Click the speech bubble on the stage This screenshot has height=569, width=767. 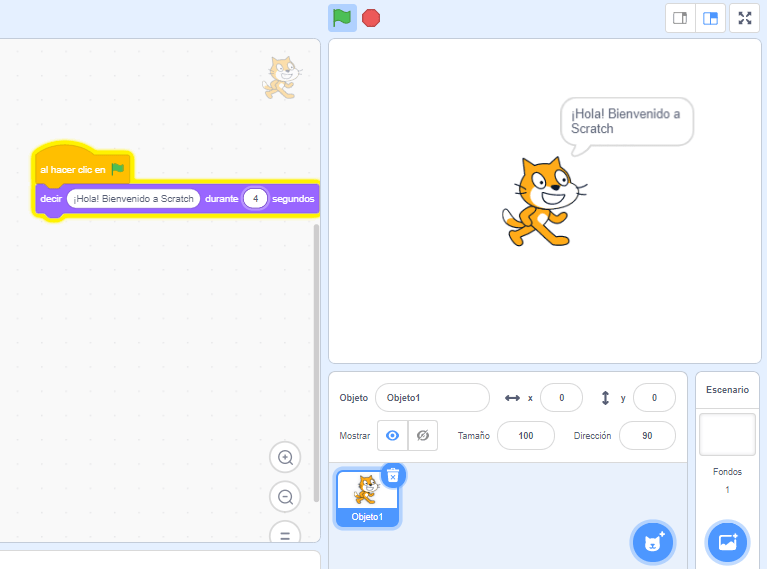point(627,122)
